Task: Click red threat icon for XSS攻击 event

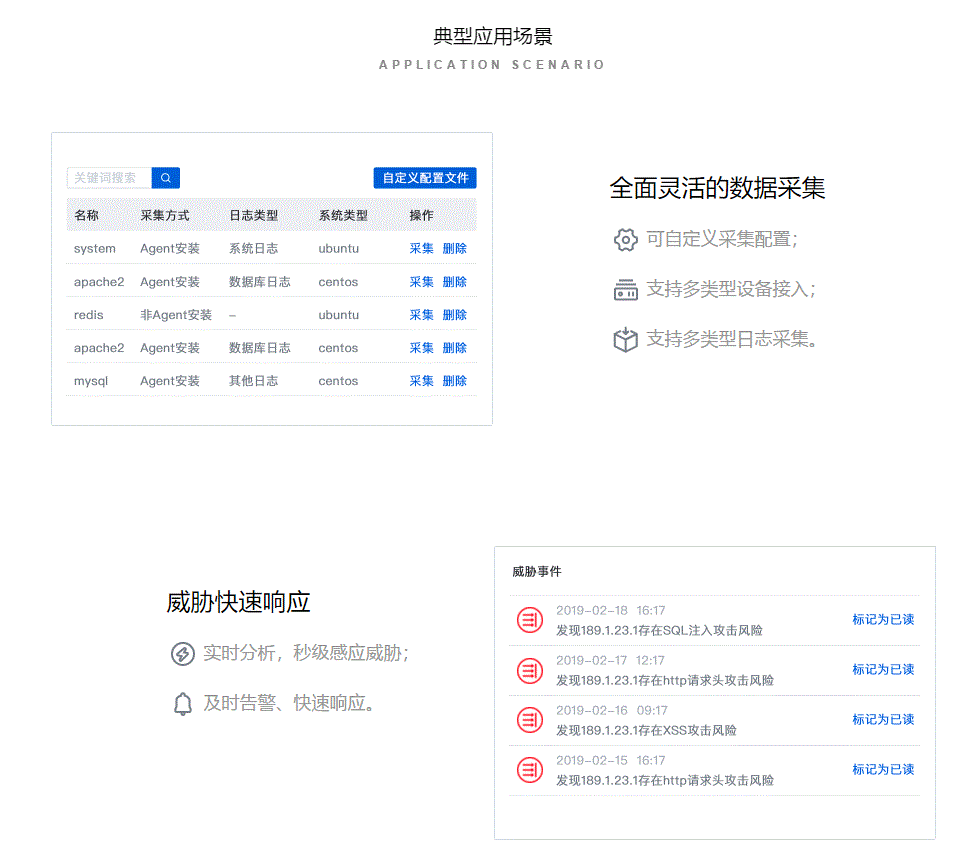Action: click(530, 720)
